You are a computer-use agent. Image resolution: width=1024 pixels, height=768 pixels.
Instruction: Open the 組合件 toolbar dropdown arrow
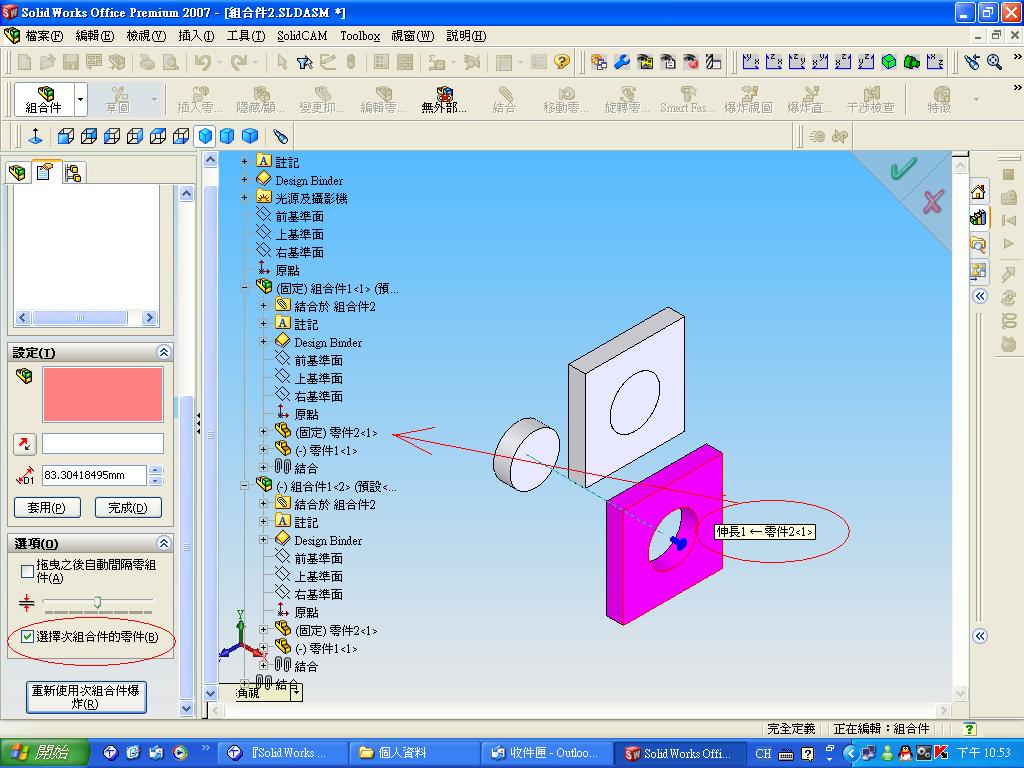80,99
